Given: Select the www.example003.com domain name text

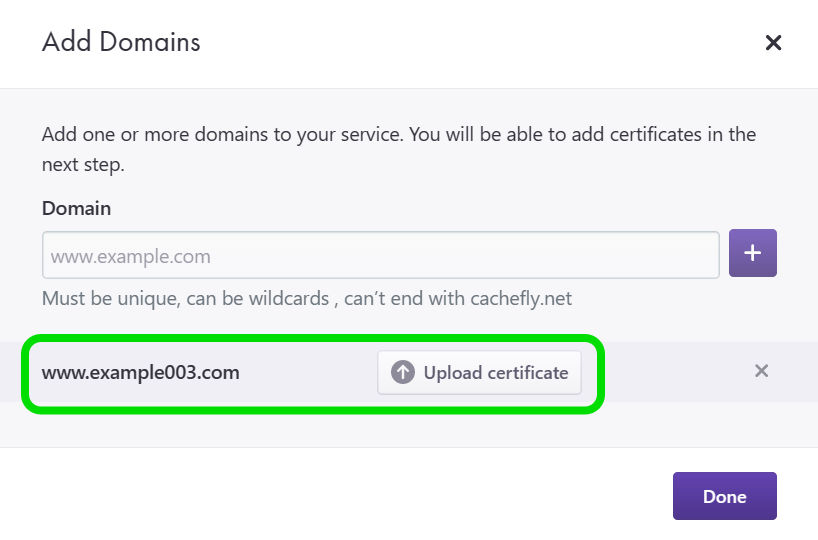Looking at the screenshot, I should [x=140, y=373].
